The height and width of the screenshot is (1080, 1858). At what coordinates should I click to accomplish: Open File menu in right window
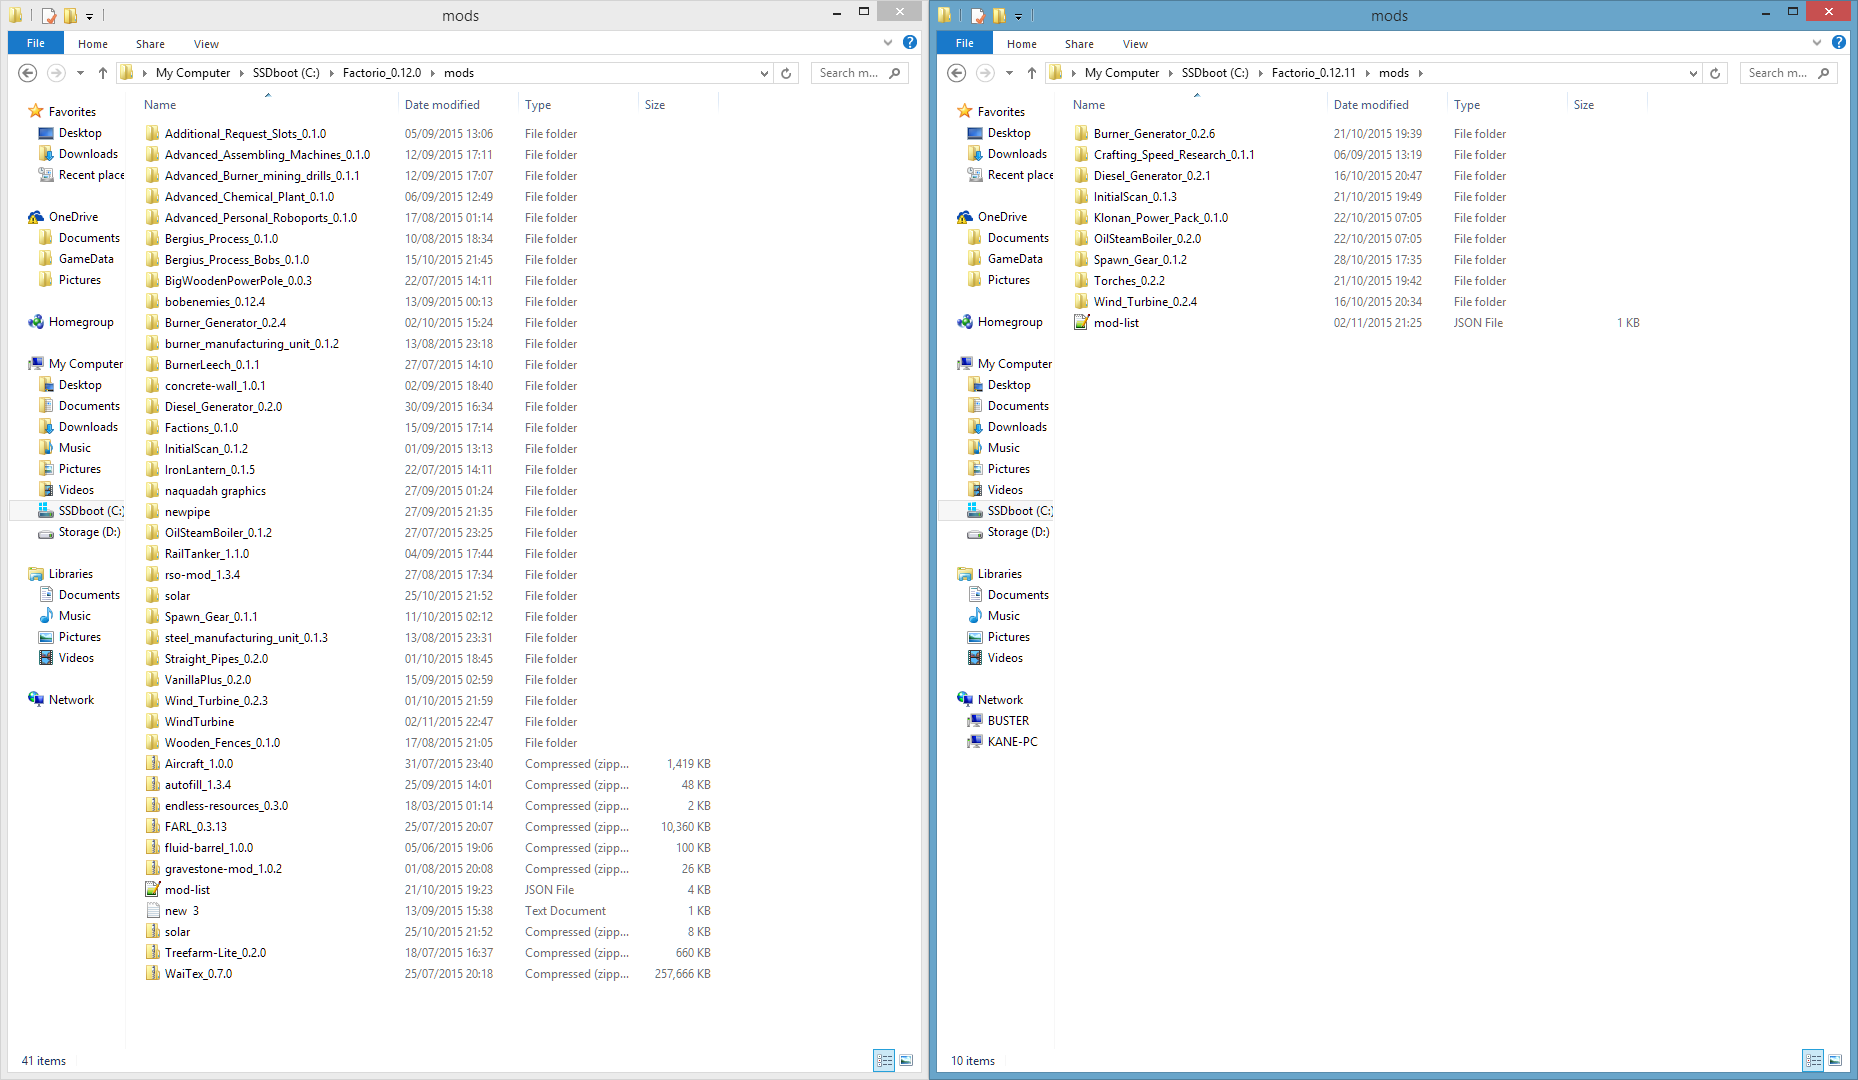[x=965, y=43]
